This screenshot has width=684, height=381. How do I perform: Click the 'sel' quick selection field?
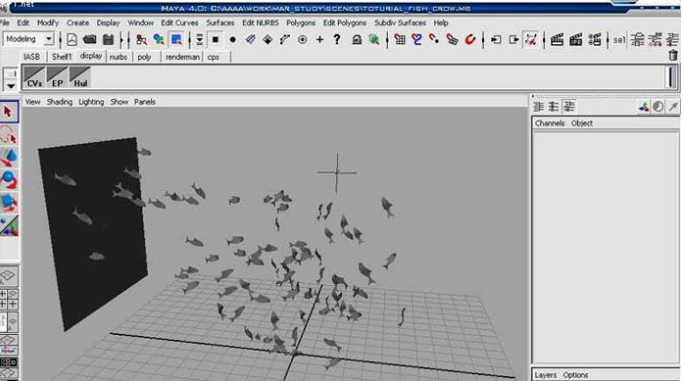[x=619, y=40]
